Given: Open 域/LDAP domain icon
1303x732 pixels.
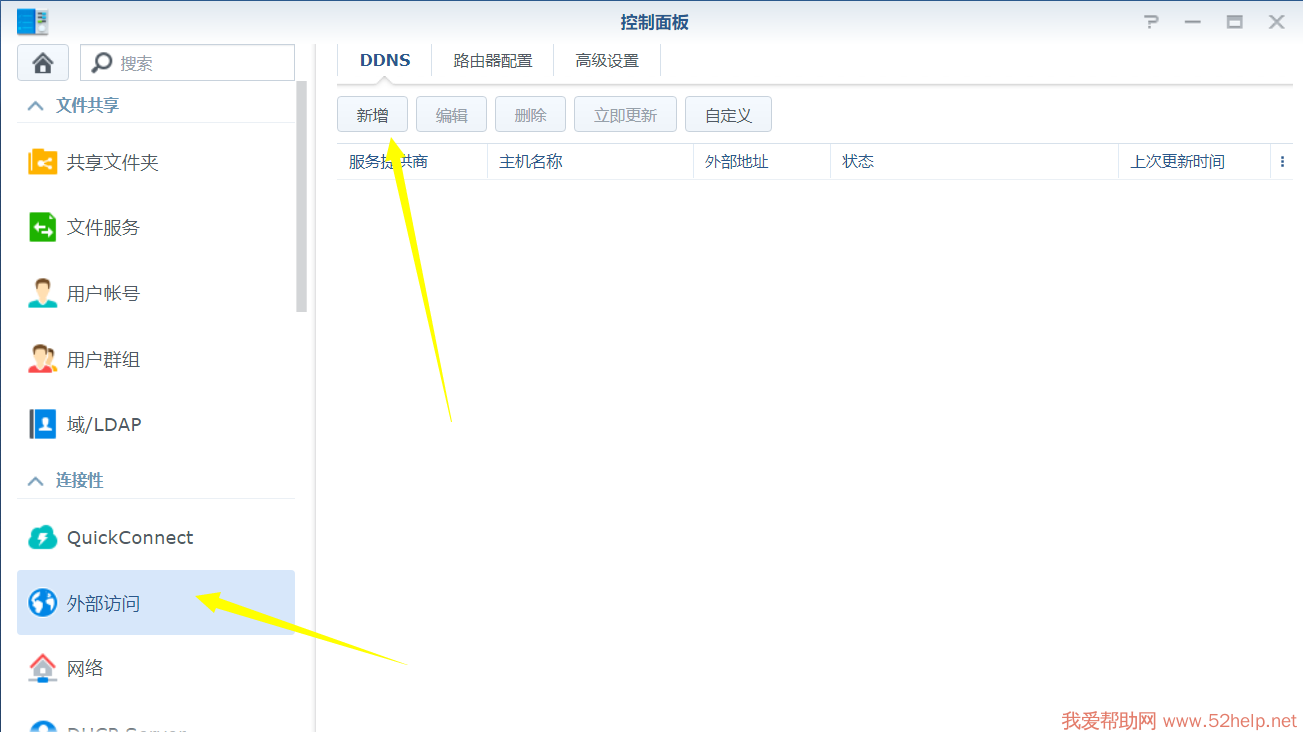Looking at the screenshot, I should 43,424.
